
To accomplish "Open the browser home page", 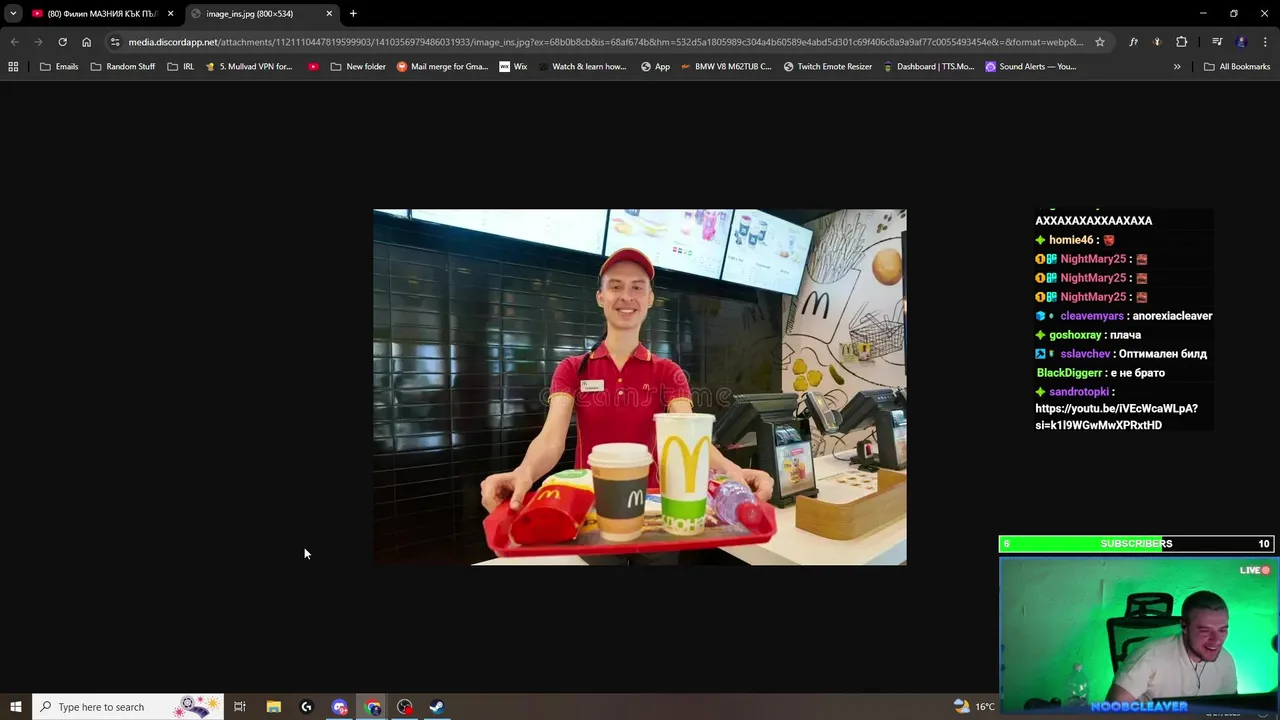I will (86, 42).
